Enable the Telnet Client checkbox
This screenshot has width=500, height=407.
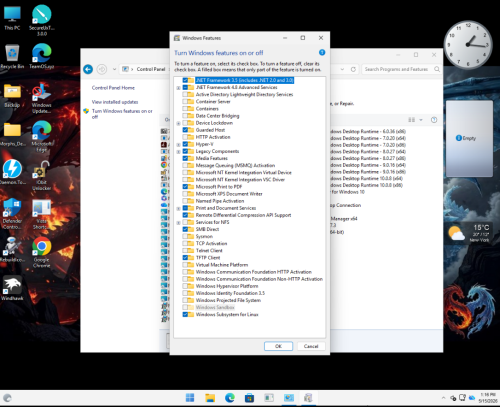click(x=185, y=251)
